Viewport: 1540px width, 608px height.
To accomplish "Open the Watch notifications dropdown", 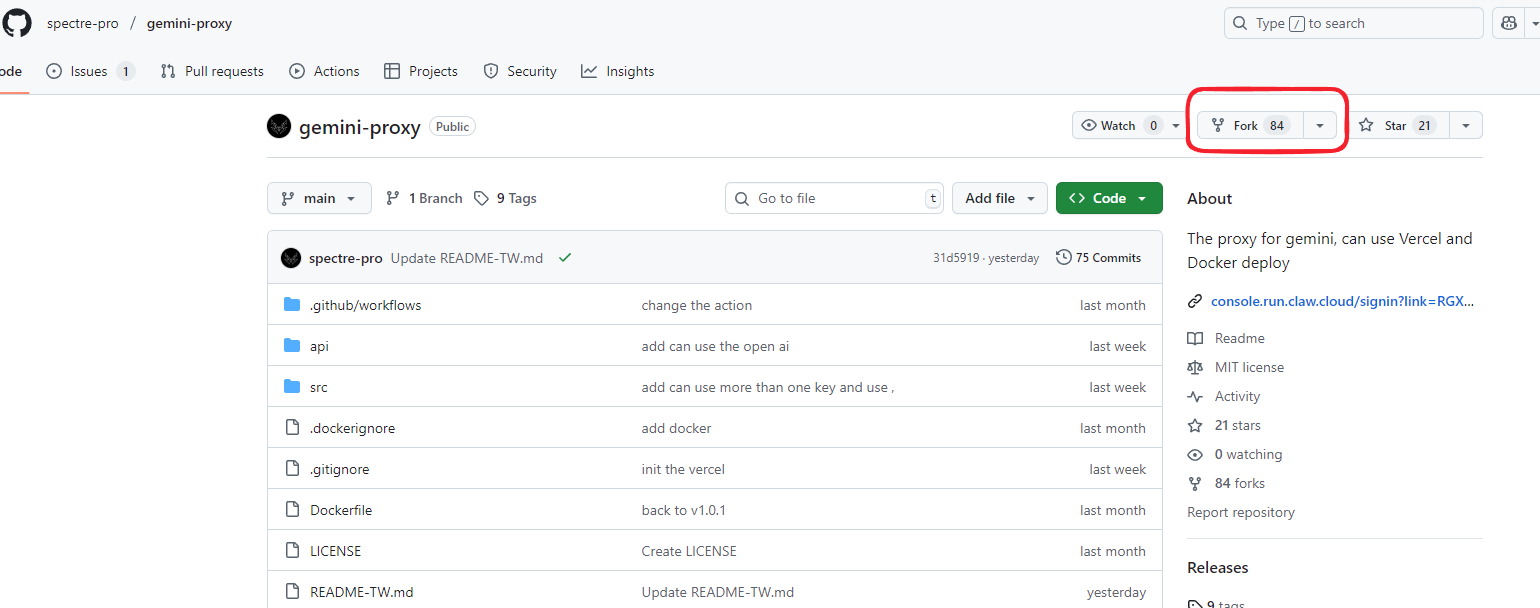I will click(x=1131, y=126).
